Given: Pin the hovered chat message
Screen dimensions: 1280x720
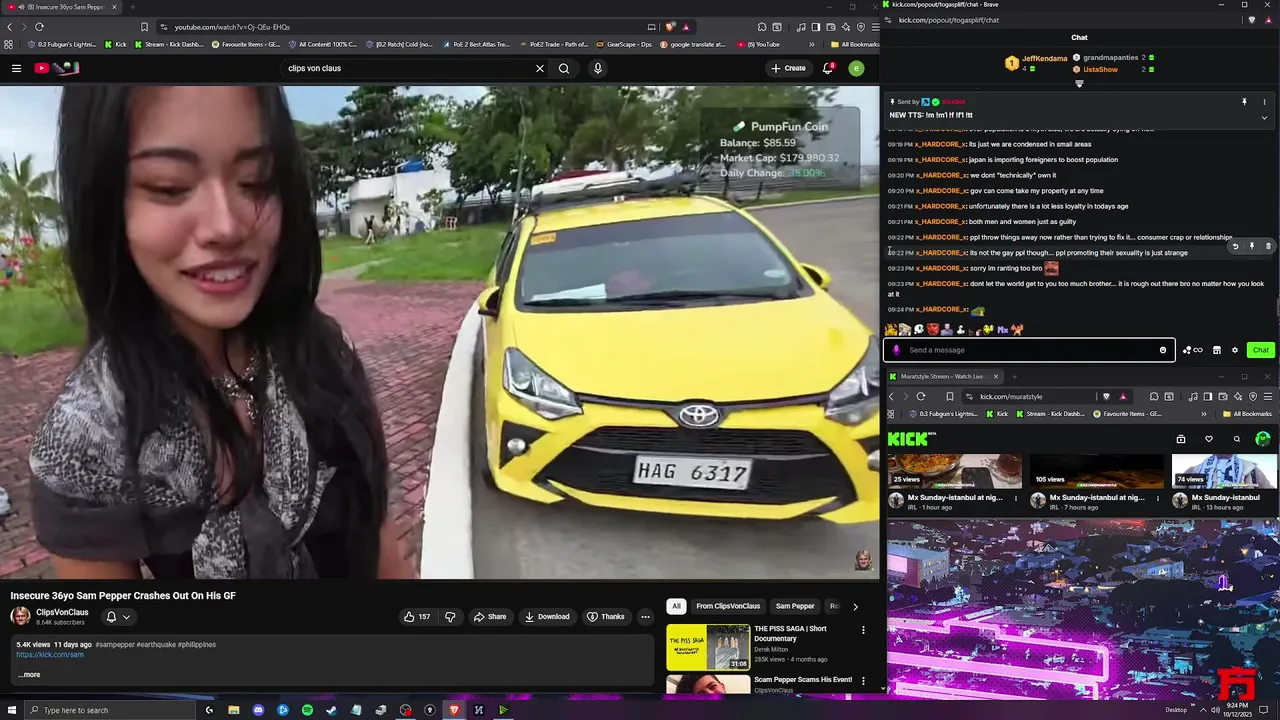Looking at the screenshot, I should click(x=1251, y=246).
